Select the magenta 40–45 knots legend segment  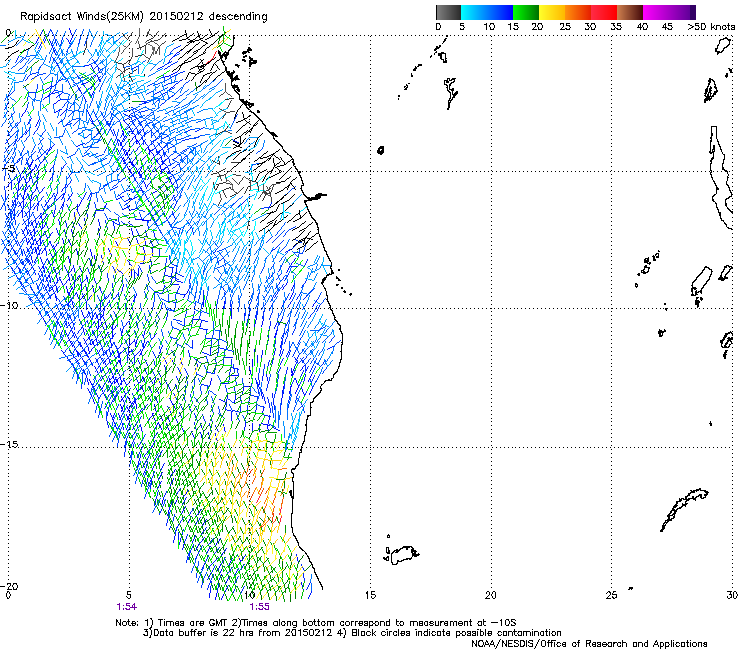click(656, 12)
